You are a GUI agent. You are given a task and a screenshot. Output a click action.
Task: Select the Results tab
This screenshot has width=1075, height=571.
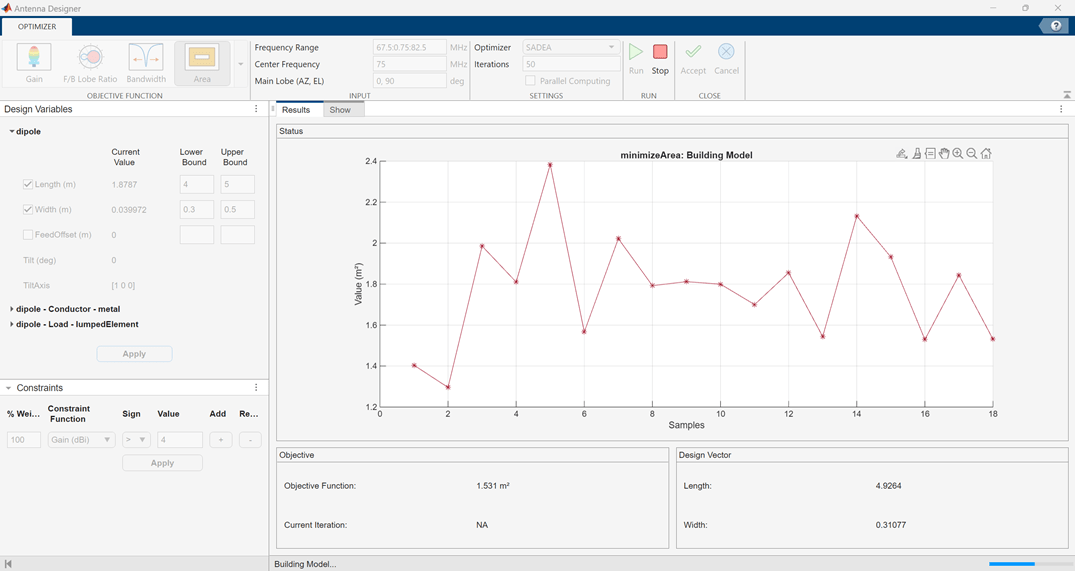tap(295, 110)
